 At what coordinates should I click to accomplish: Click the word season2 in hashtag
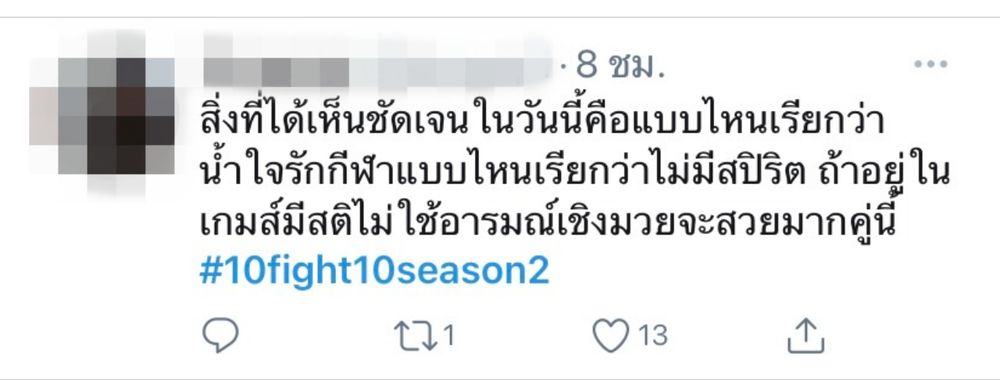point(475,272)
